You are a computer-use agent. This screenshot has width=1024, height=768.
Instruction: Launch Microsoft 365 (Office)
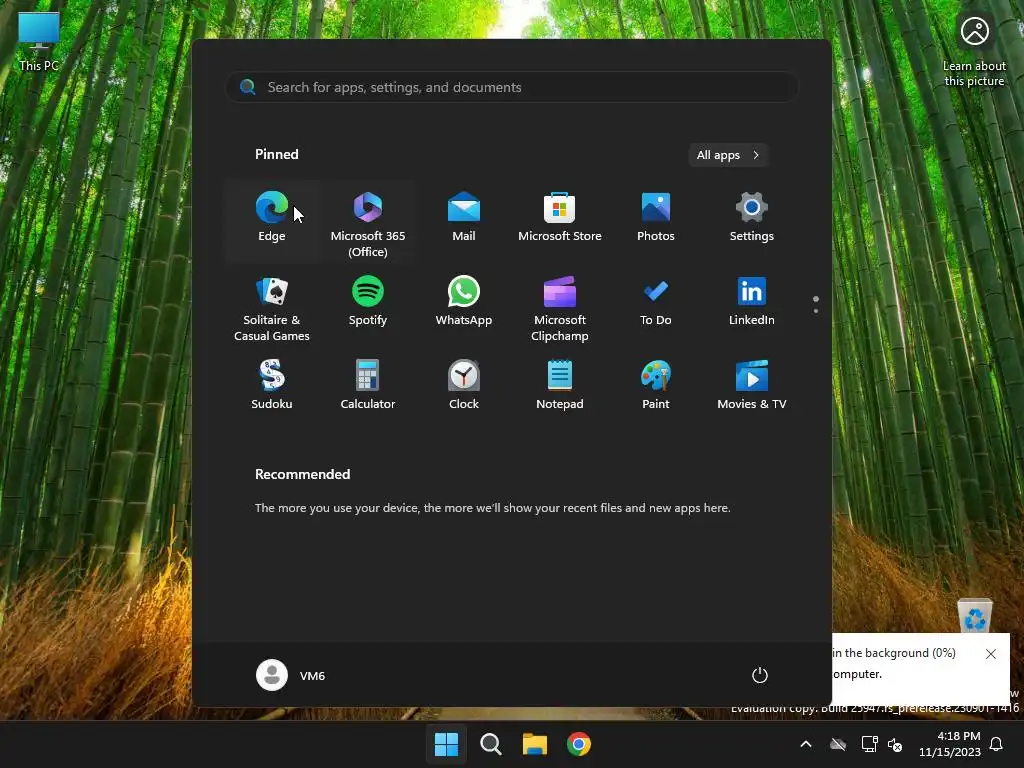[x=368, y=221]
